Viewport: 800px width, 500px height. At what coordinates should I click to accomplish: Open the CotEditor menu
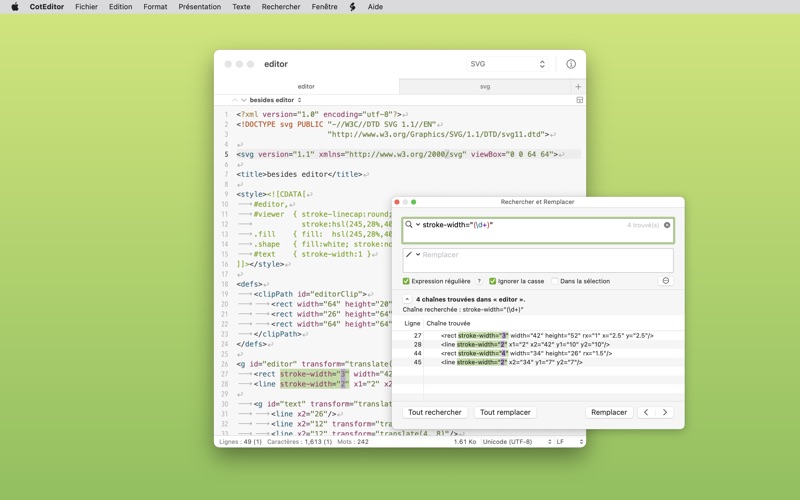(46, 7)
